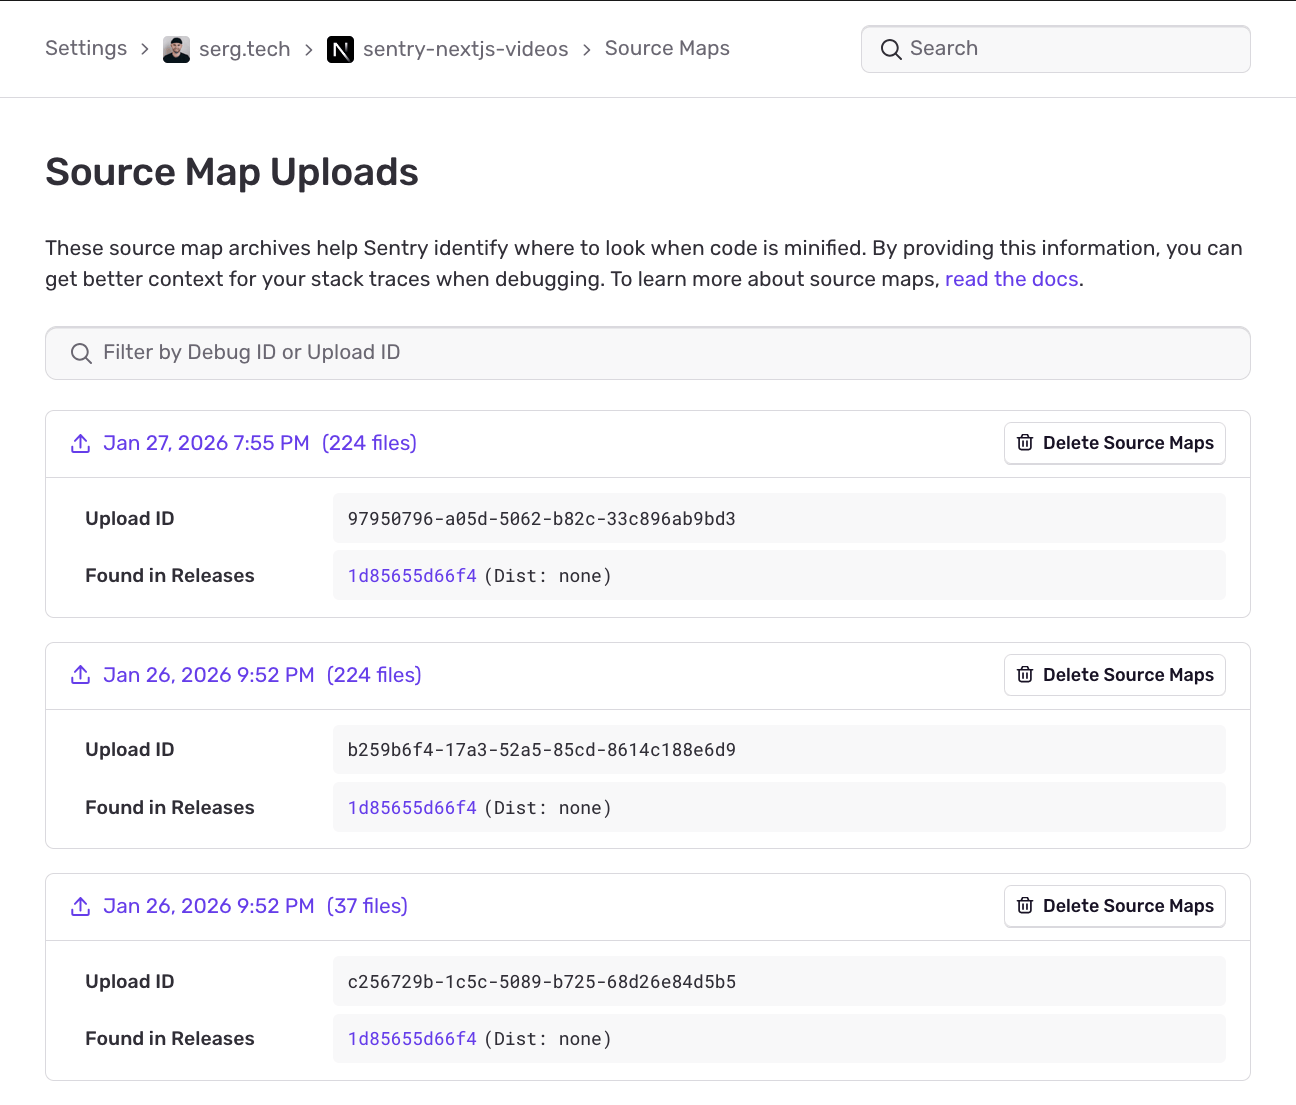Screen dimensions: 1296x1105
Task: Open release 1d85655d66f4 from the 37 files upload
Action: click(411, 1038)
